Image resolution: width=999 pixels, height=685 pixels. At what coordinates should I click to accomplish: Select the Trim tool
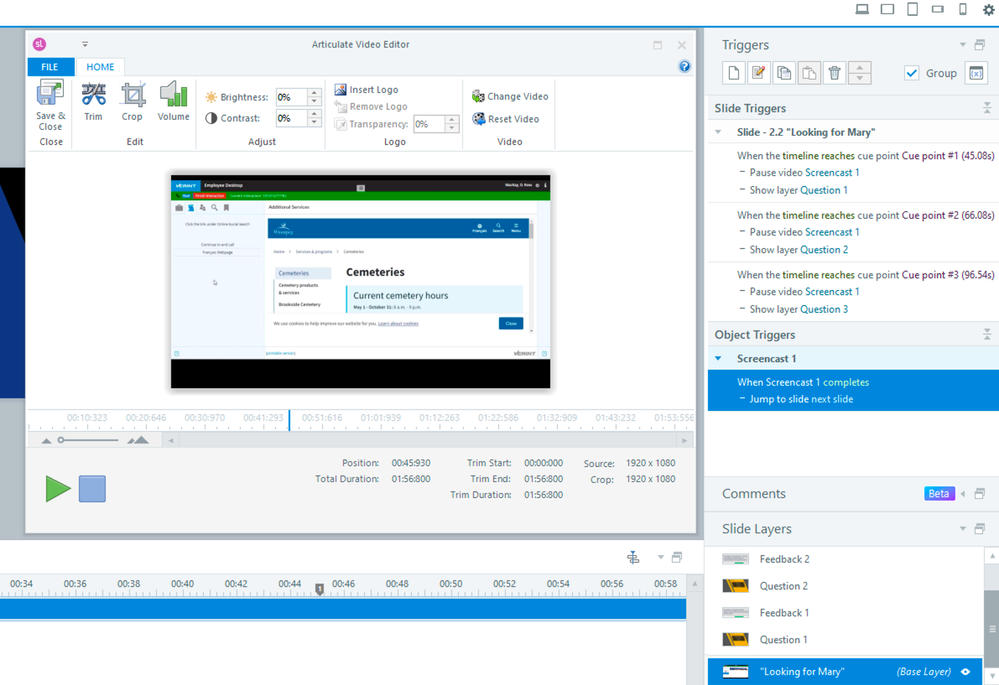[x=93, y=101]
